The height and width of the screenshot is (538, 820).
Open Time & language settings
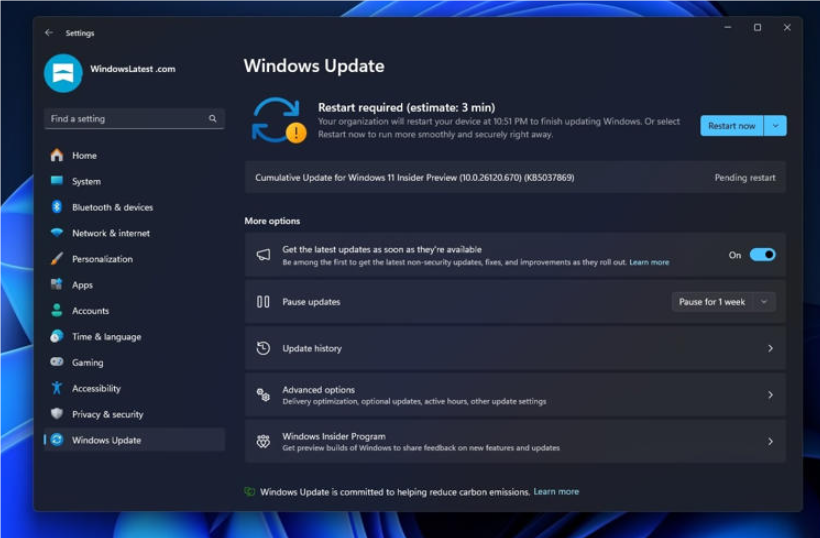[x=135, y=337]
